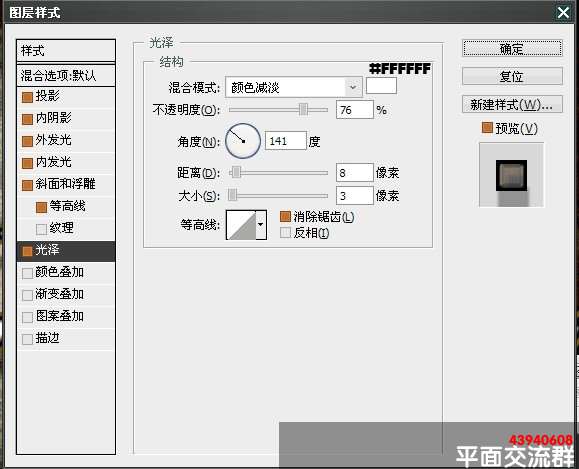Click the 新建样式 new style button

[x=512, y=105]
